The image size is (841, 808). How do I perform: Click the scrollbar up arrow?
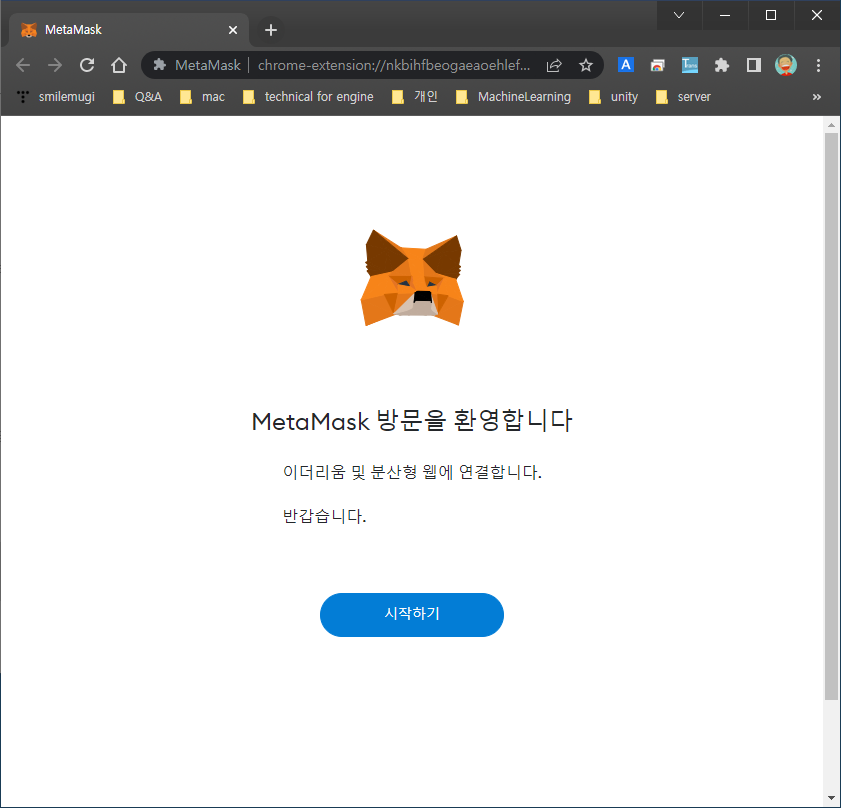(x=831, y=125)
